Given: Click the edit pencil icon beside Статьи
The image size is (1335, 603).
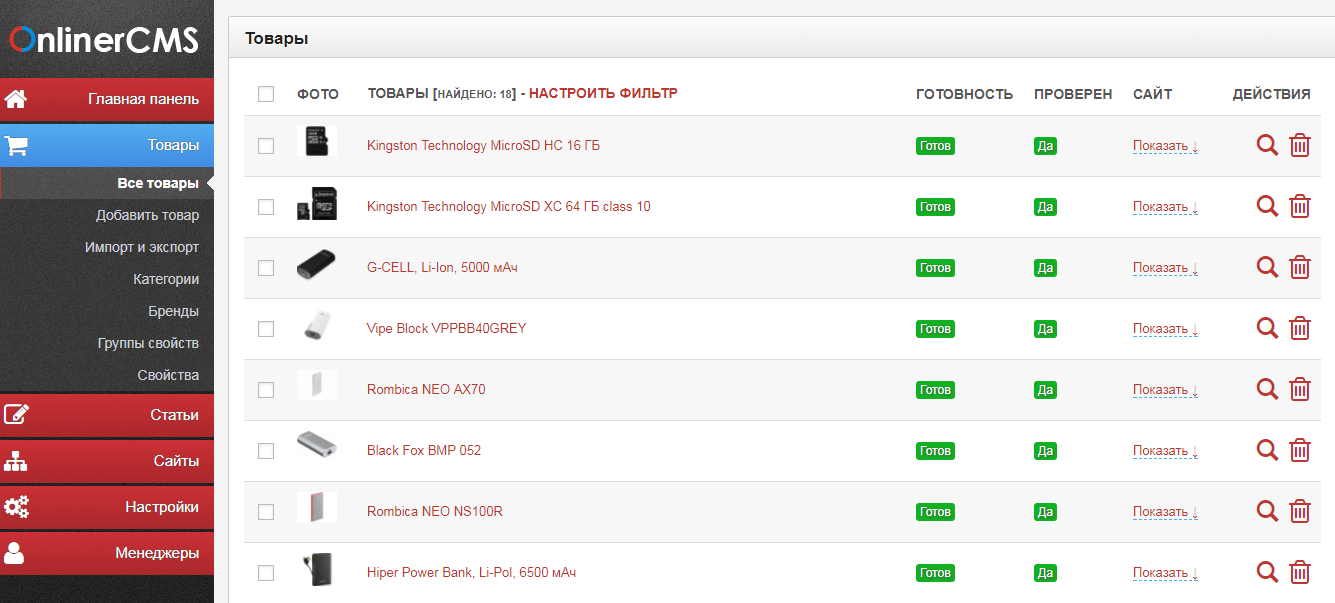Looking at the screenshot, I should [x=16, y=414].
